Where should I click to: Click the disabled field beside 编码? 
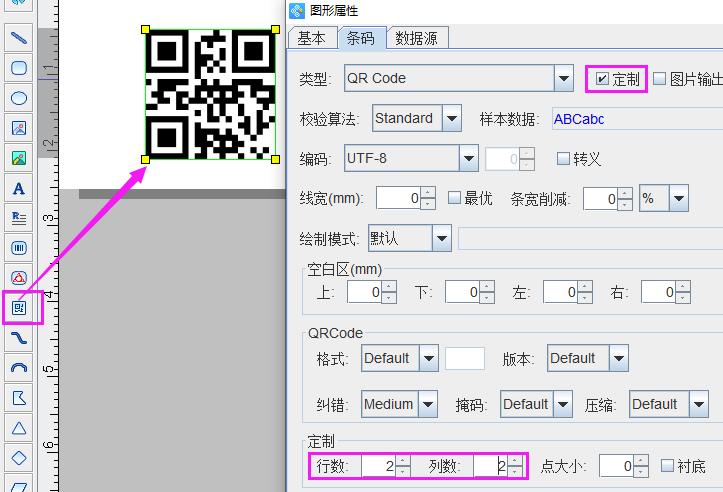point(502,159)
